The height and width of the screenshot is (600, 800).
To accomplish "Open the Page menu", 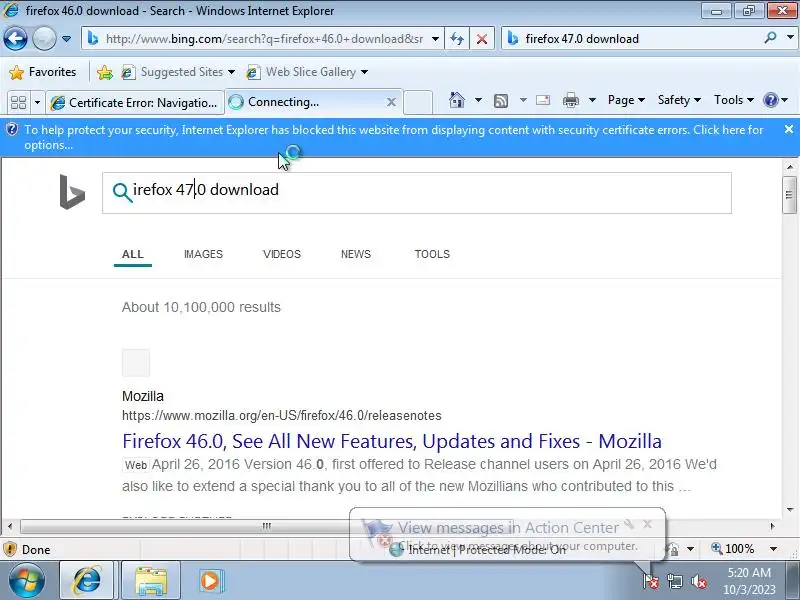I will coord(626,100).
